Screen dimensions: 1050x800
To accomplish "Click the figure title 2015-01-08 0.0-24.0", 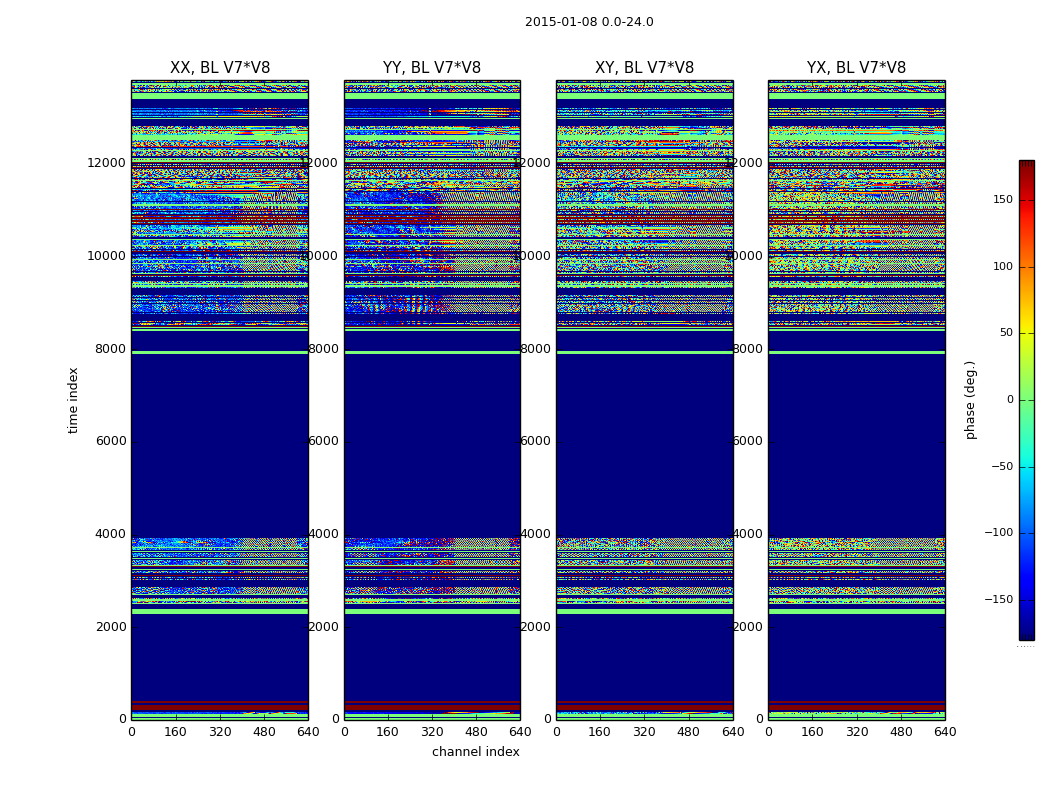I will [x=589, y=22].
